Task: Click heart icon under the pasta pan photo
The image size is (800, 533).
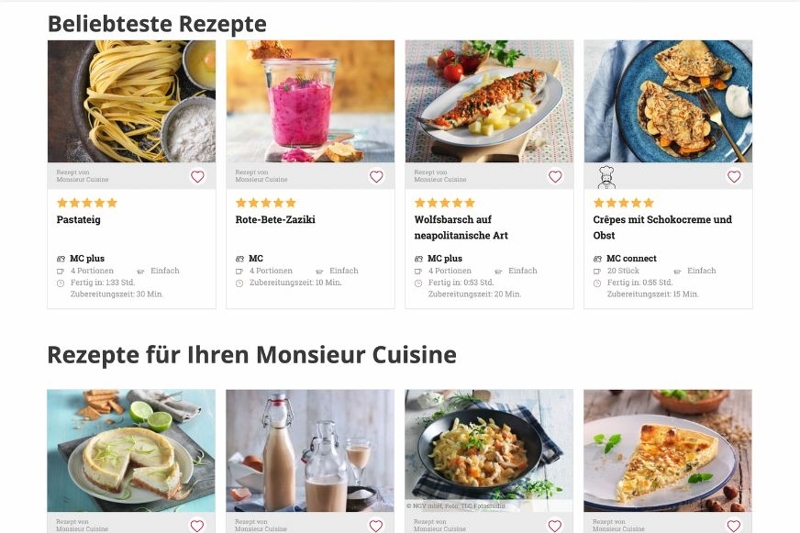Action: (x=555, y=525)
